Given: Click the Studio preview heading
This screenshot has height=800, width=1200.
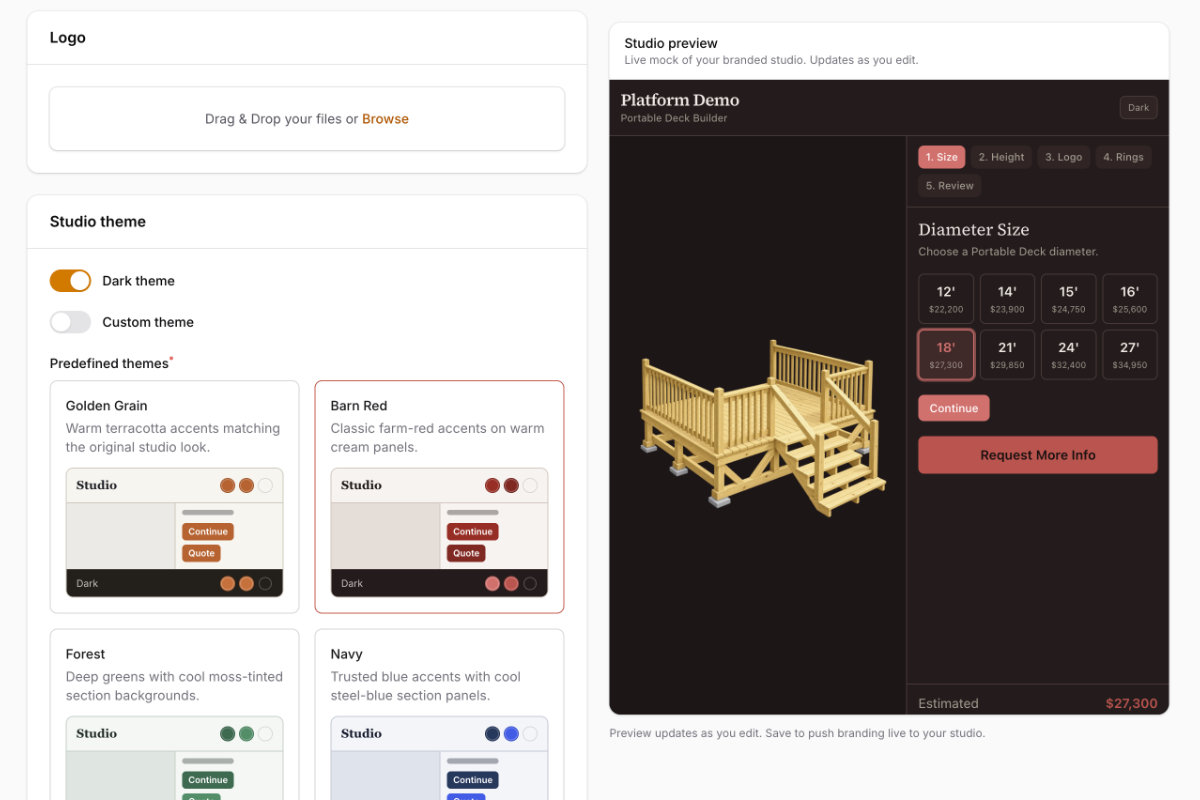Looking at the screenshot, I should 671,43.
